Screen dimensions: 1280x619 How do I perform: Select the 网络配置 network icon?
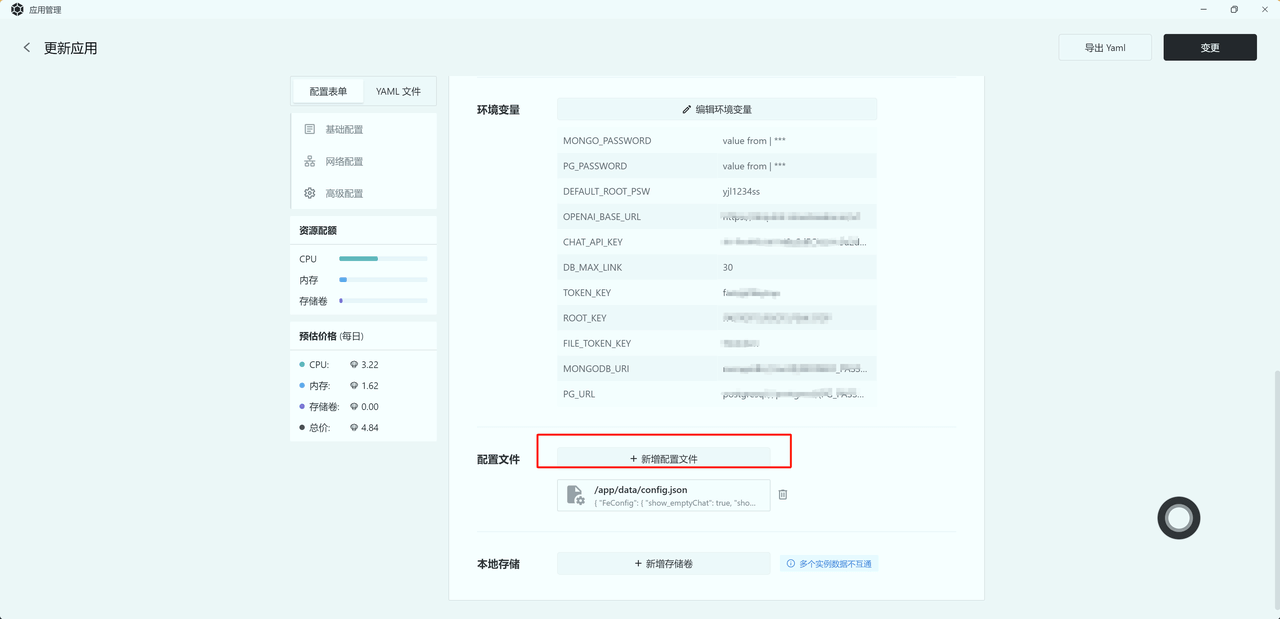click(x=310, y=161)
